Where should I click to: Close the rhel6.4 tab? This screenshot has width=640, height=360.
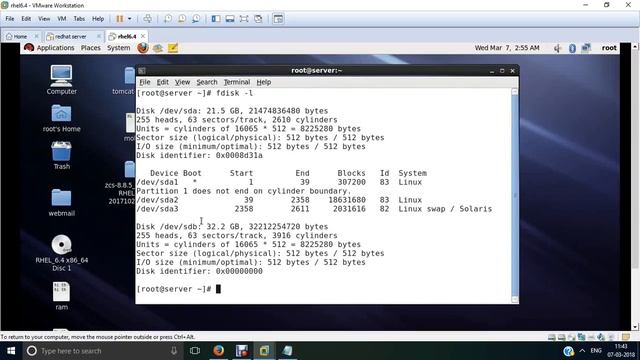pyautogui.click(x=143, y=36)
